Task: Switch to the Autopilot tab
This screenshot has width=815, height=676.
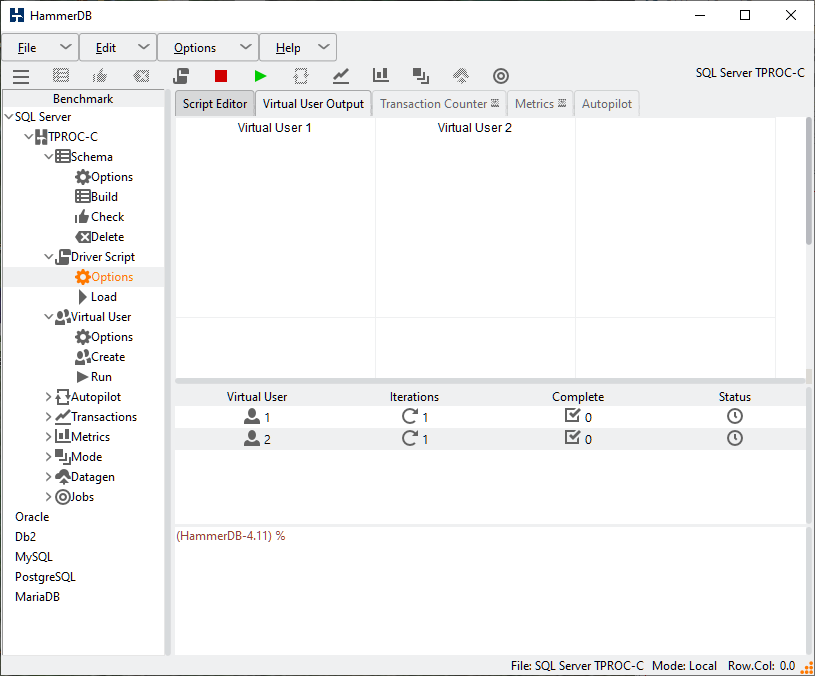Action: pos(607,104)
